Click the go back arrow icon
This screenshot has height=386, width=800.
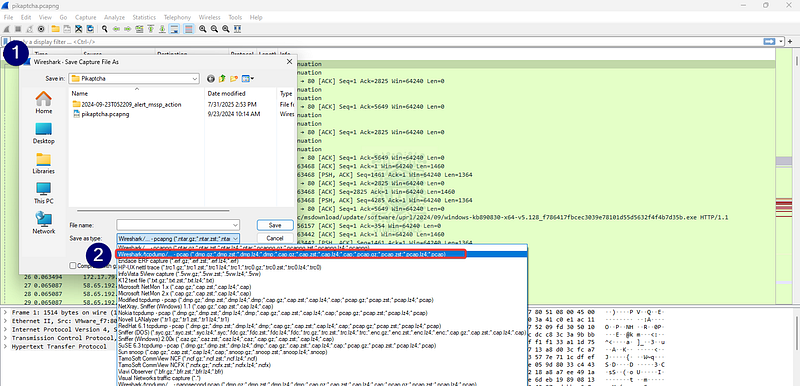click(116, 29)
